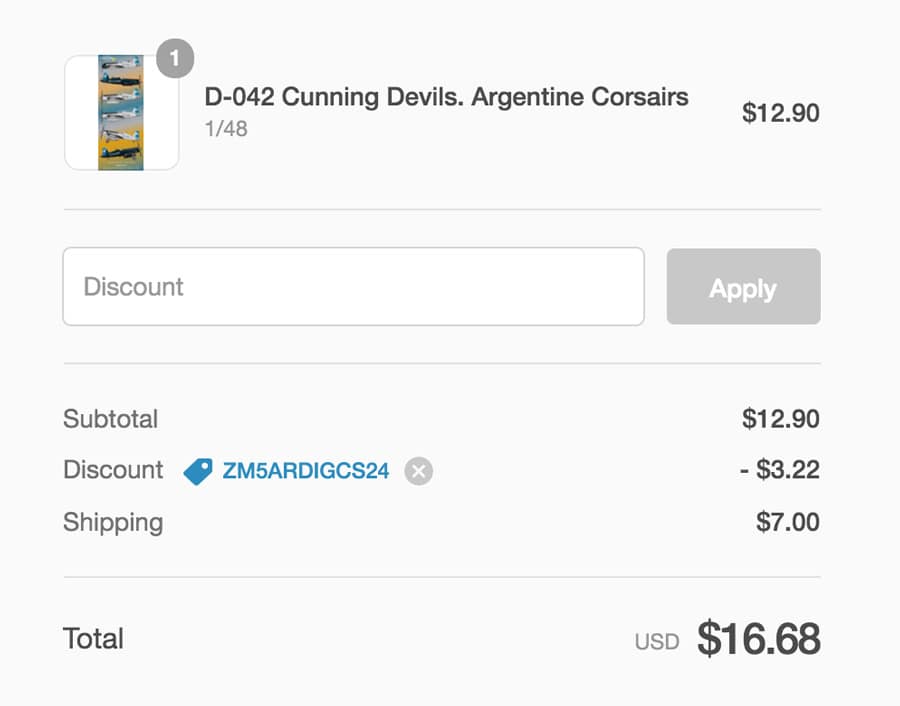Viewport: 900px width, 706px height.
Task: Click the quantity badge showing 1
Action: point(175,58)
